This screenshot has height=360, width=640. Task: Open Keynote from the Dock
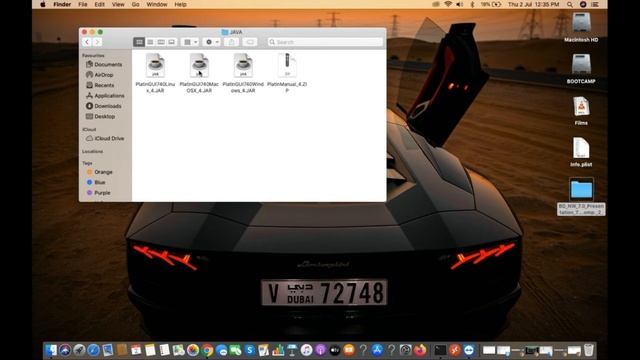point(292,350)
